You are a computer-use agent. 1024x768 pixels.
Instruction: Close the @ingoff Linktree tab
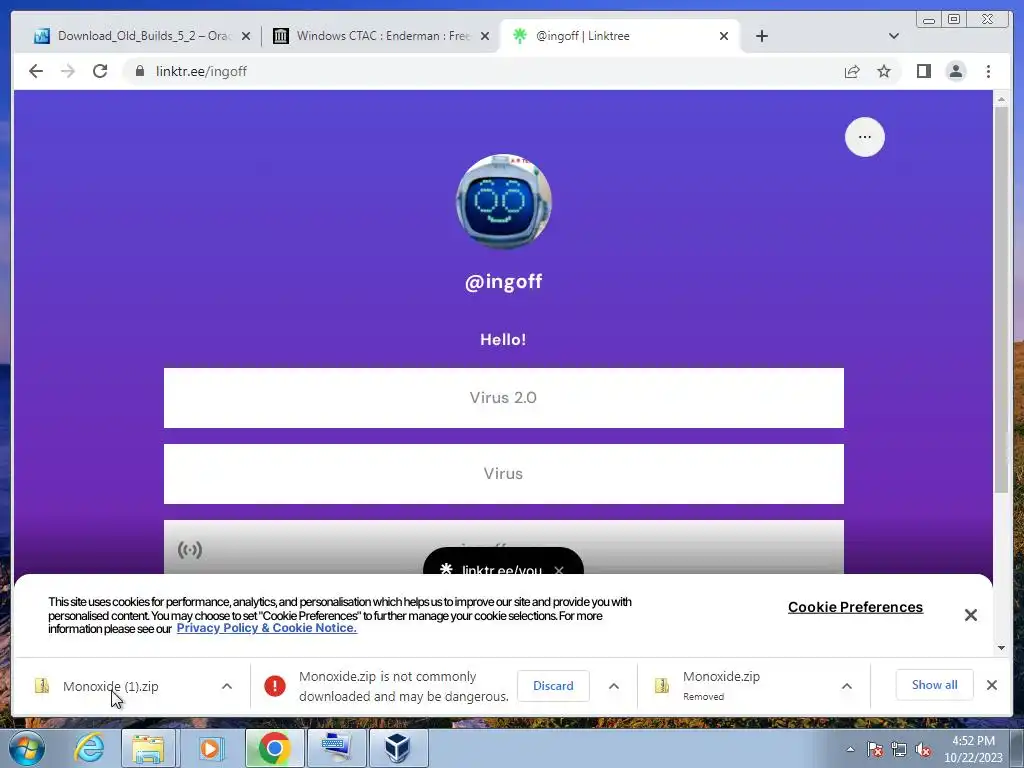[x=724, y=36]
